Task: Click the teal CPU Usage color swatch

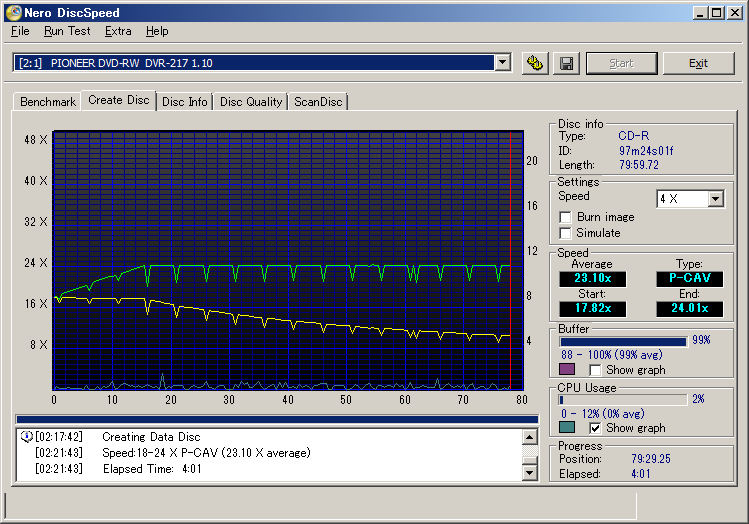Action: (x=567, y=428)
